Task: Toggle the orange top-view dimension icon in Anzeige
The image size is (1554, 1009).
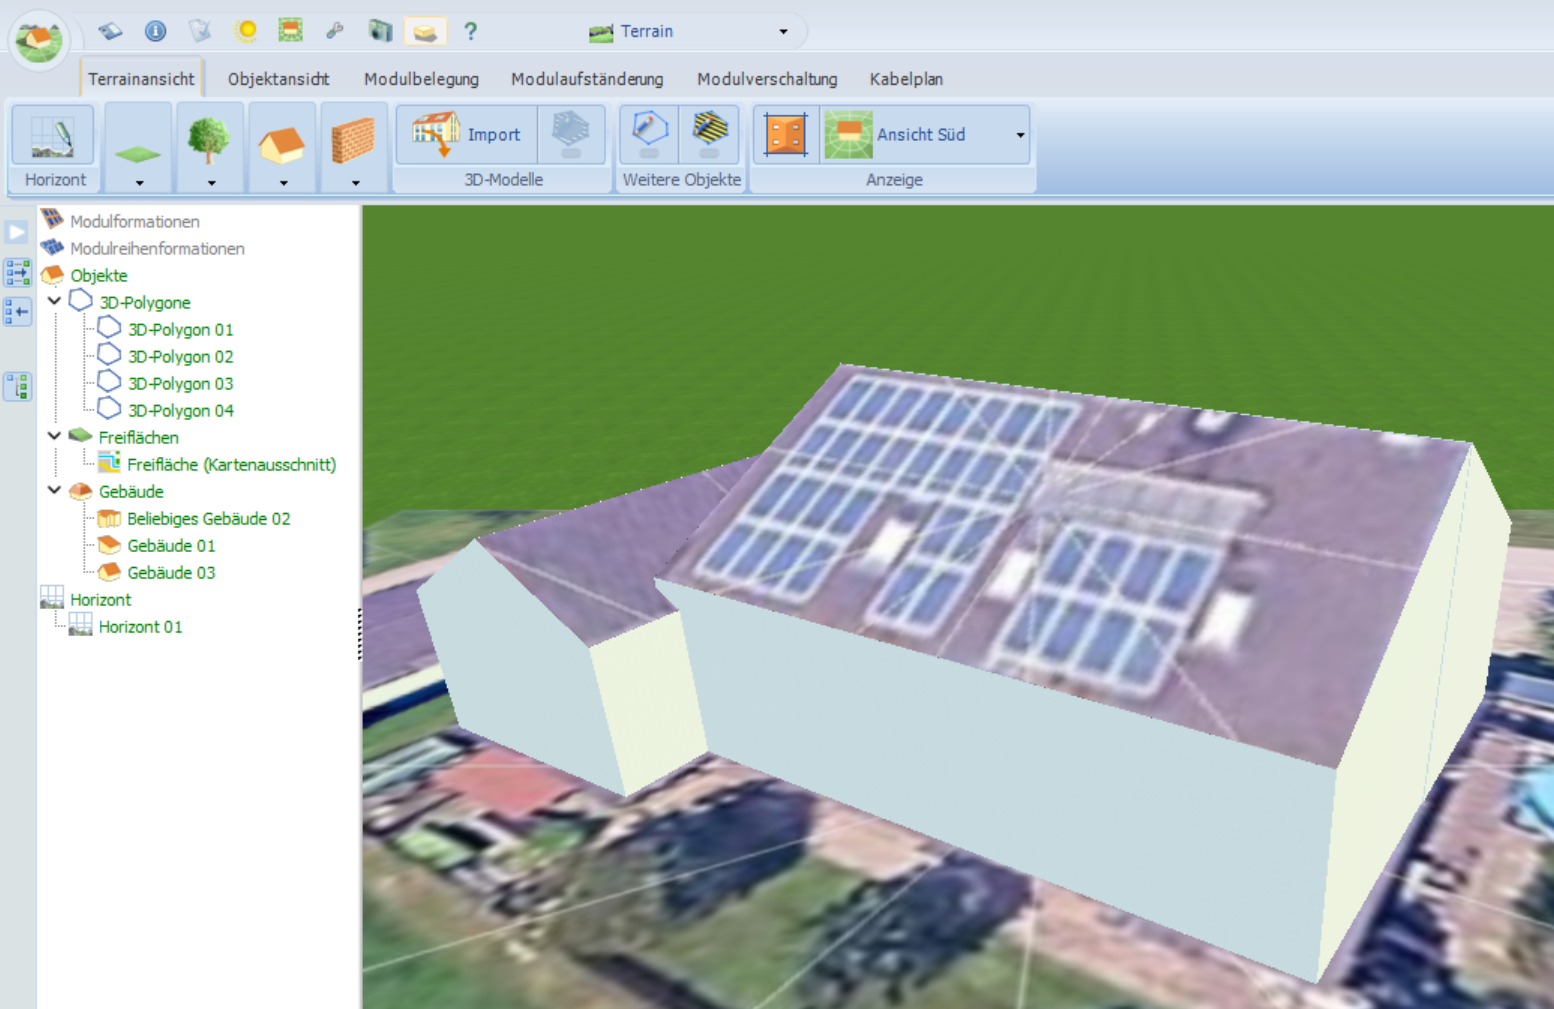Action: (785, 134)
